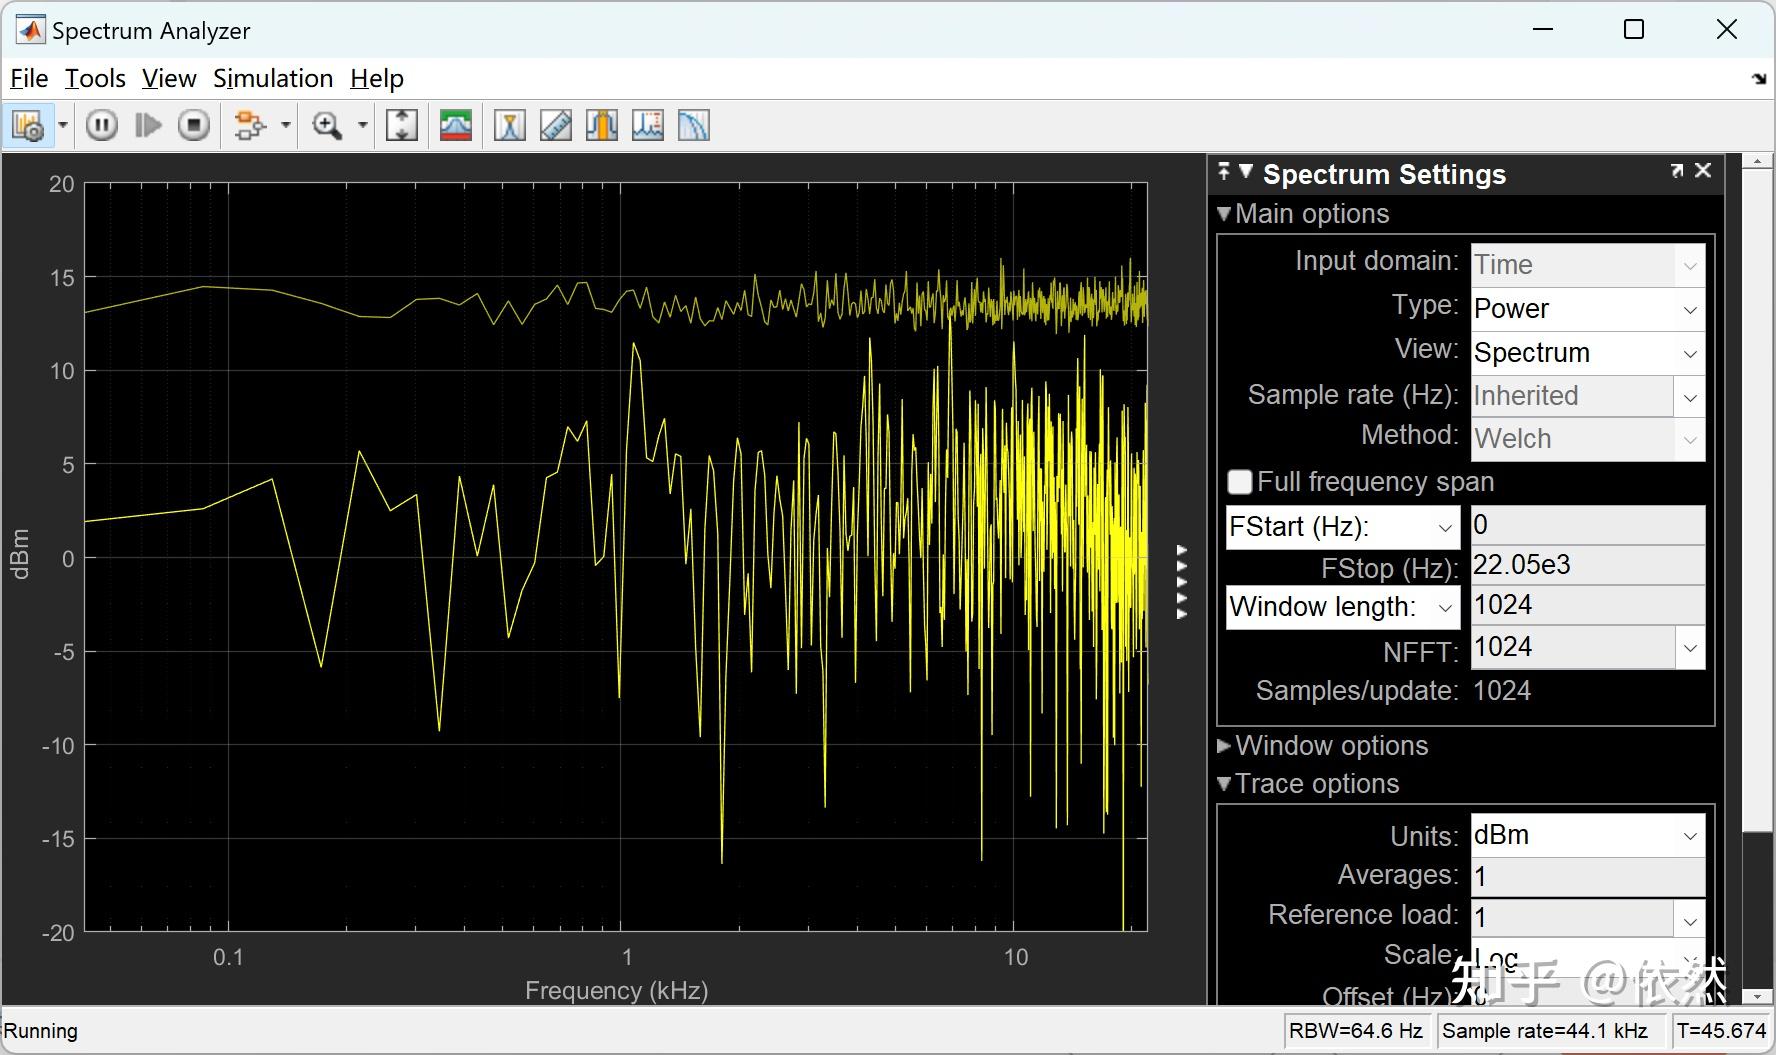Pause the running simulation
The height and width of the screenshot is (1055, 1776).
coord(102,125)
